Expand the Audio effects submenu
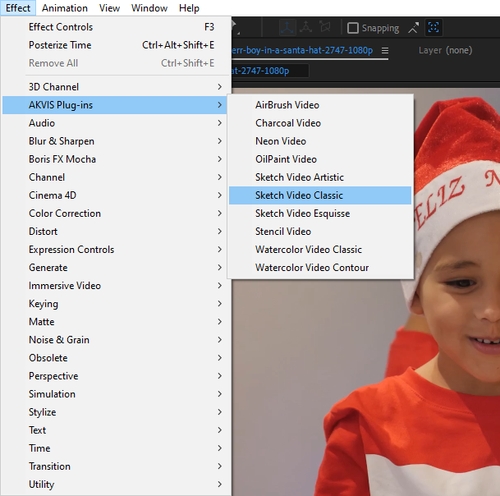The height and width of the screenshot is (496, 500). [115, 123]
